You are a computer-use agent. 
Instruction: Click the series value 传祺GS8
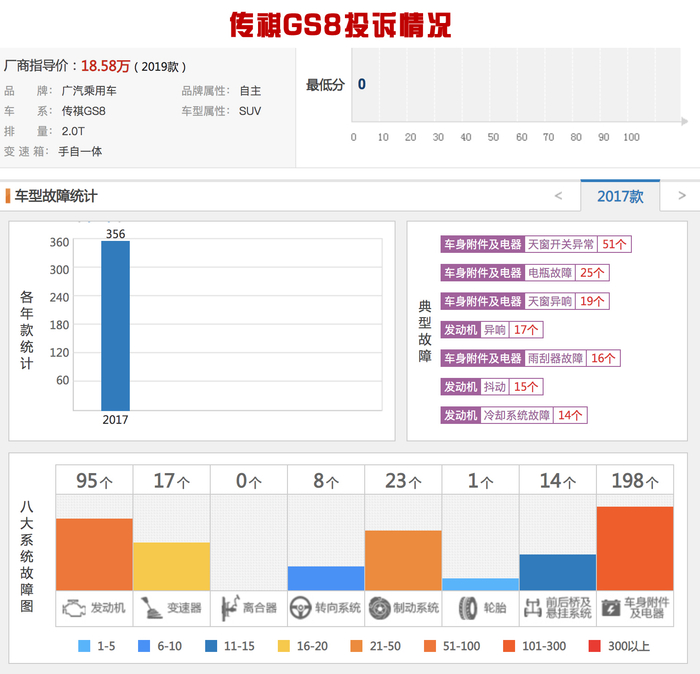(83, 111)
